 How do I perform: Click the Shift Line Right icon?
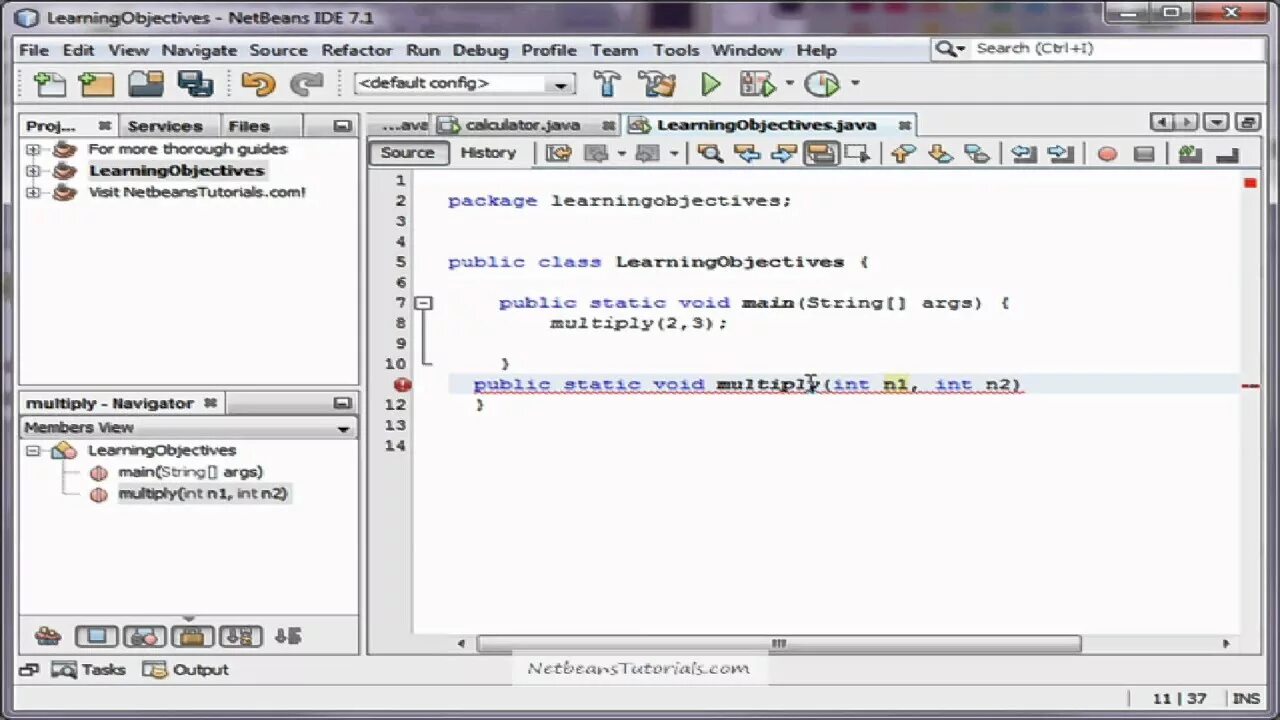tap(1060, 153)
